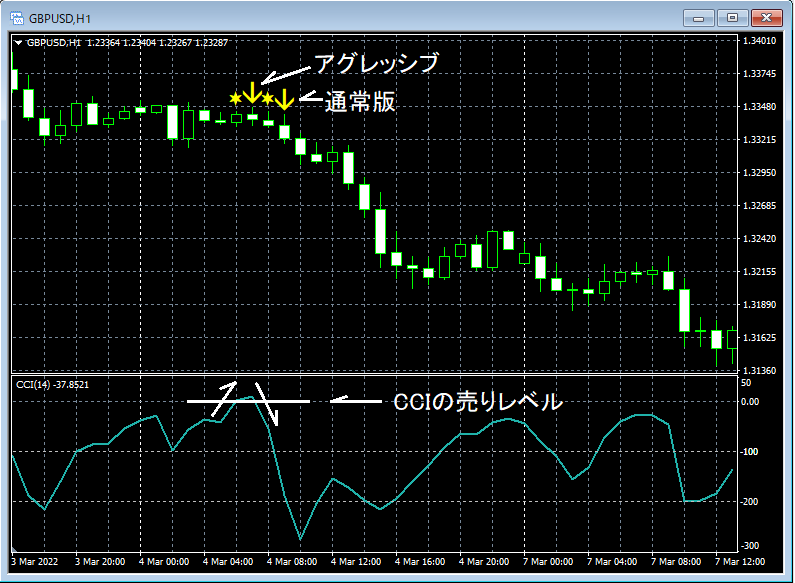Click price level 1.32155 on scale
Viewport: 795px width, 583px height.
coord(759,272)
